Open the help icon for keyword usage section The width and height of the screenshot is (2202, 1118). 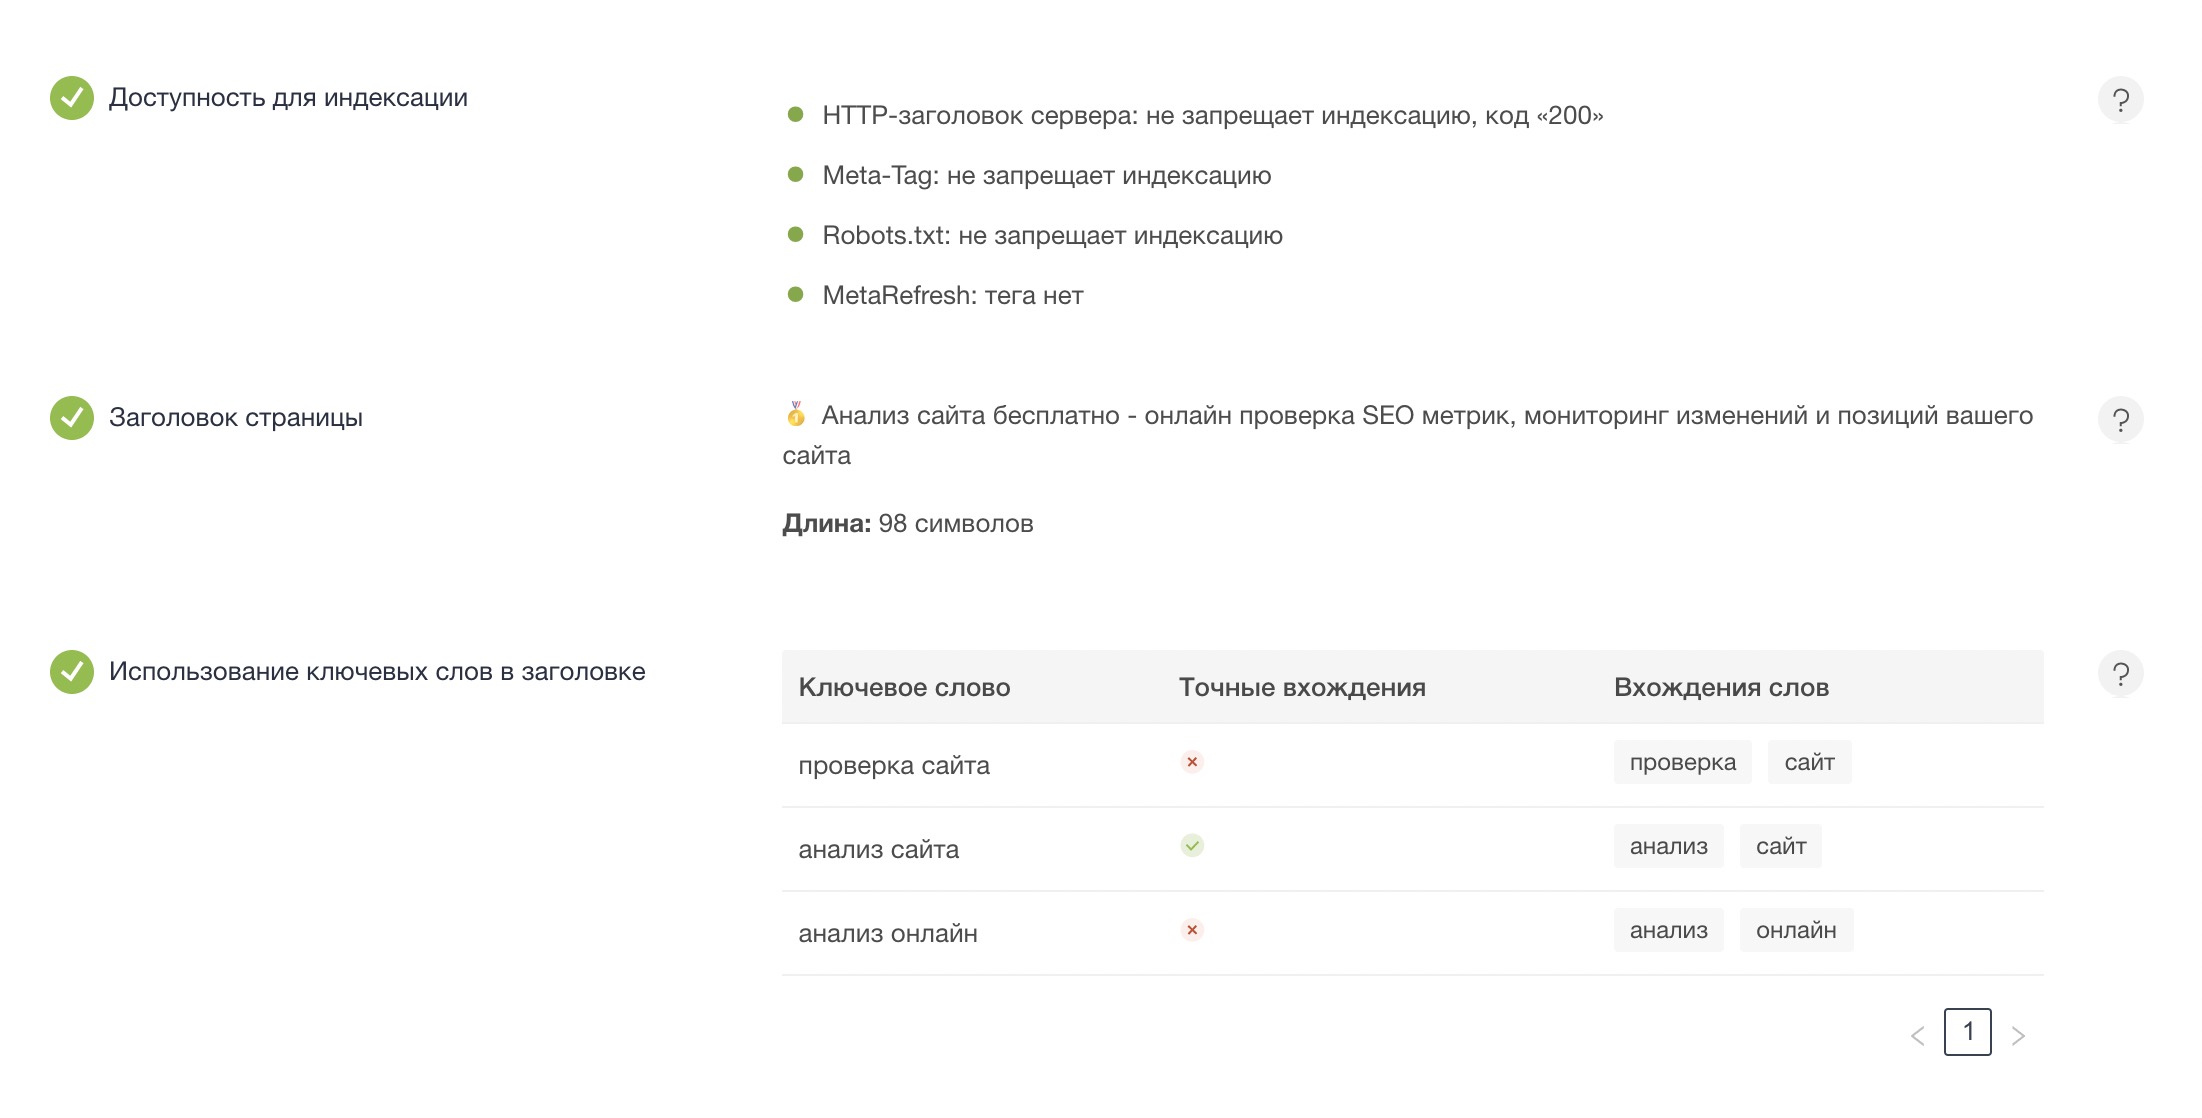[x=2121, y=672]
